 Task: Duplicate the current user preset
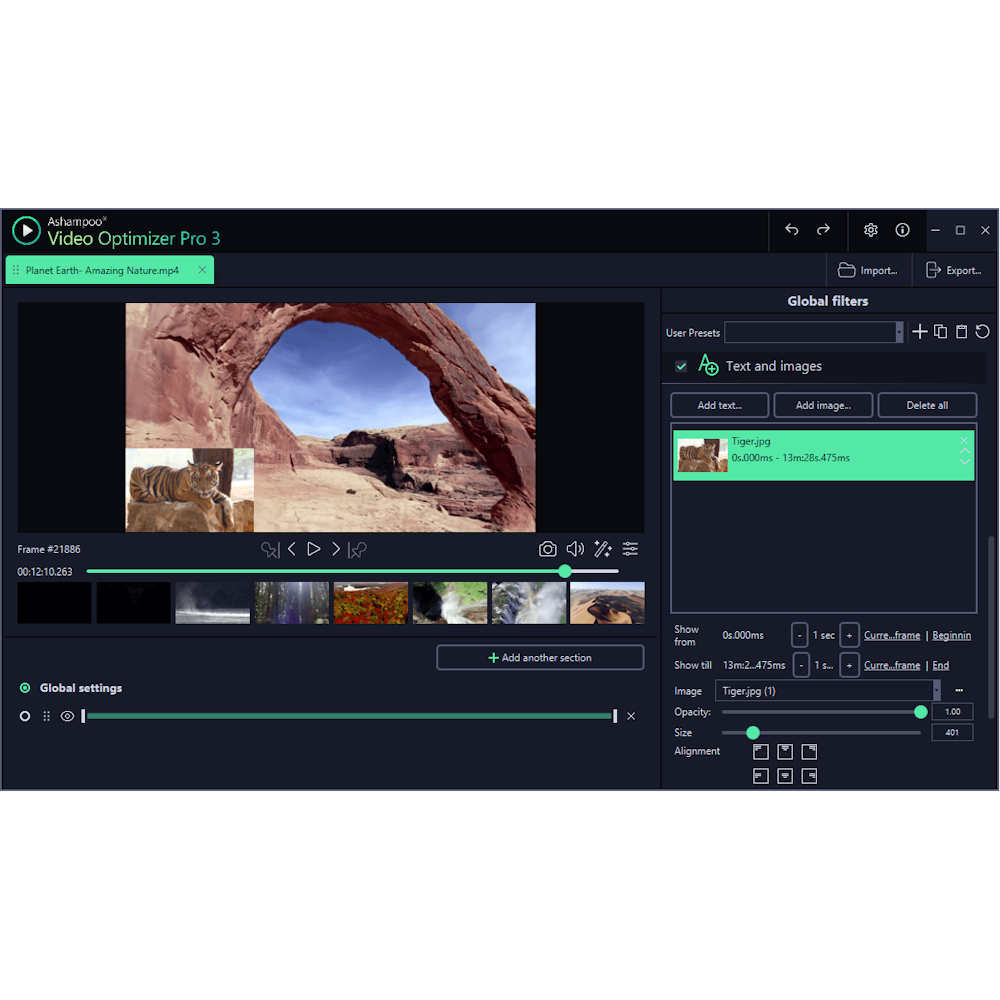(x=940, y=331)
